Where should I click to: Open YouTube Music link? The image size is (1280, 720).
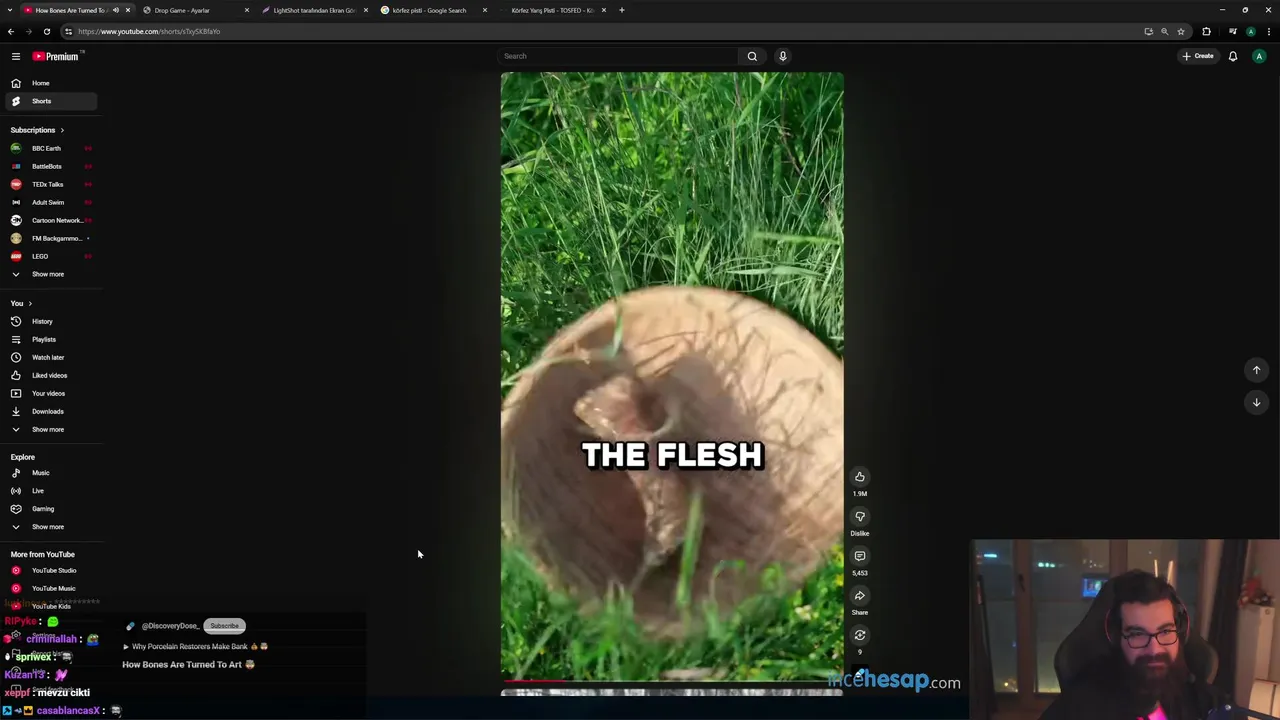49,588
